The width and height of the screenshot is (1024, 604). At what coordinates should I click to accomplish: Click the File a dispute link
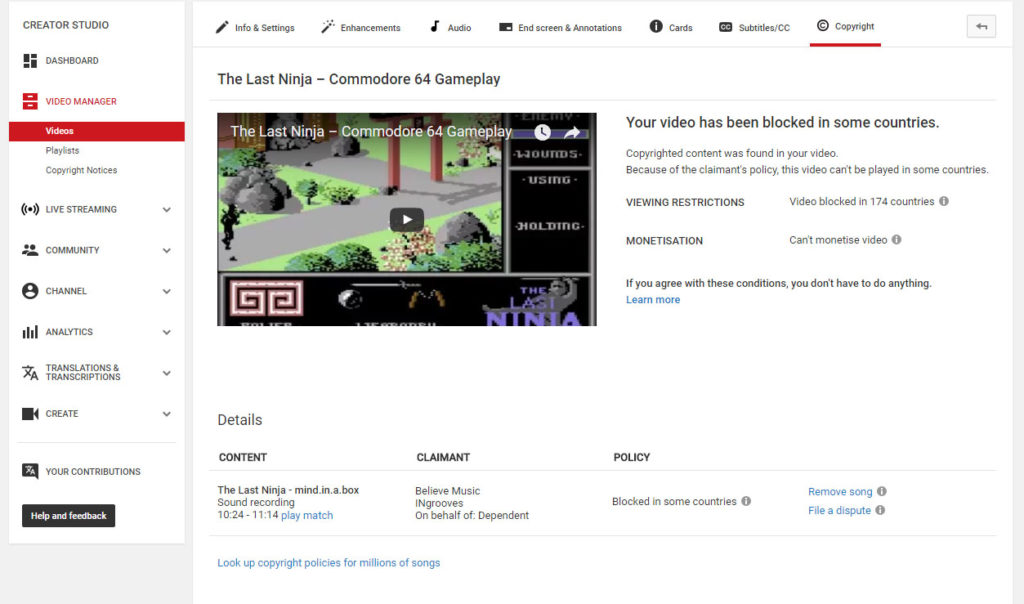[x=839, y=511]
